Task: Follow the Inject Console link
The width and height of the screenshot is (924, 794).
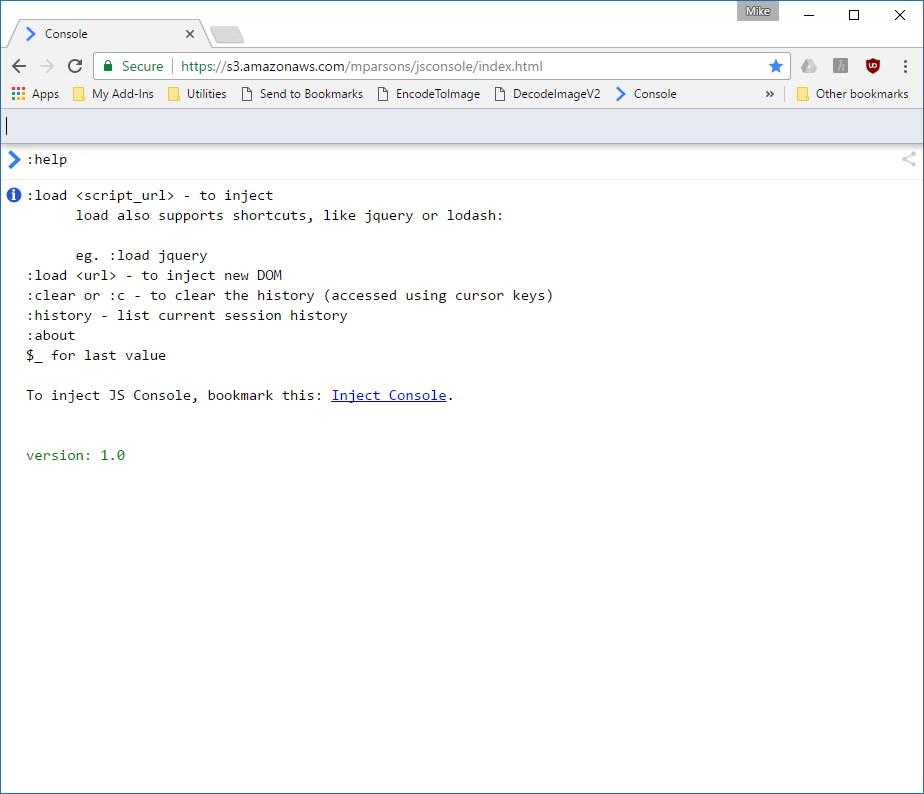Action: point(388,395)
